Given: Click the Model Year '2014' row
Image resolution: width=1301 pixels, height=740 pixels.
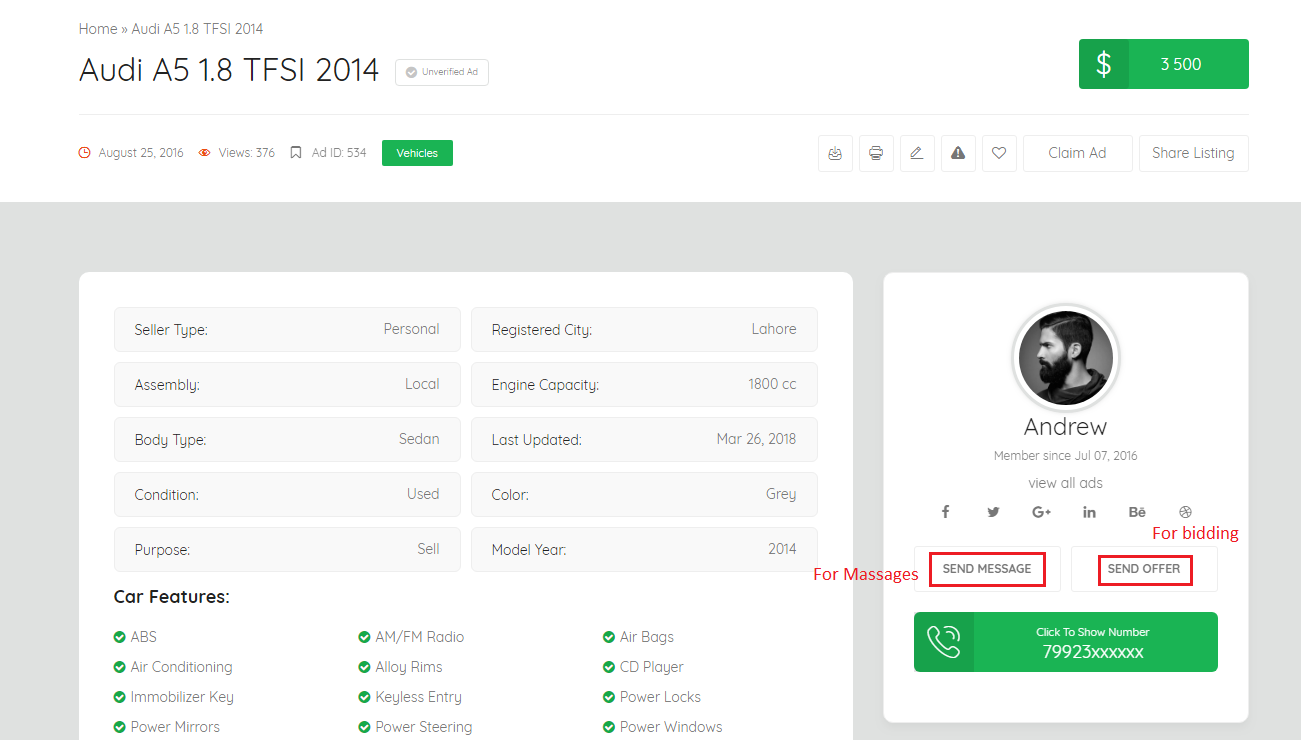Looking at the screenshot, I should point(644,549).
